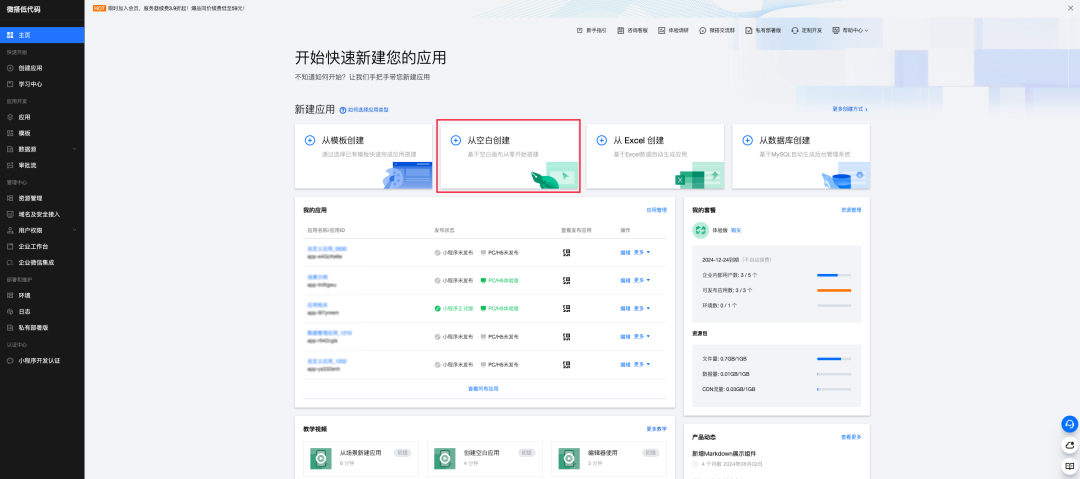Click the HOT promotion banner text
Screen dimensions: 1080x479
tap(176, 8)
